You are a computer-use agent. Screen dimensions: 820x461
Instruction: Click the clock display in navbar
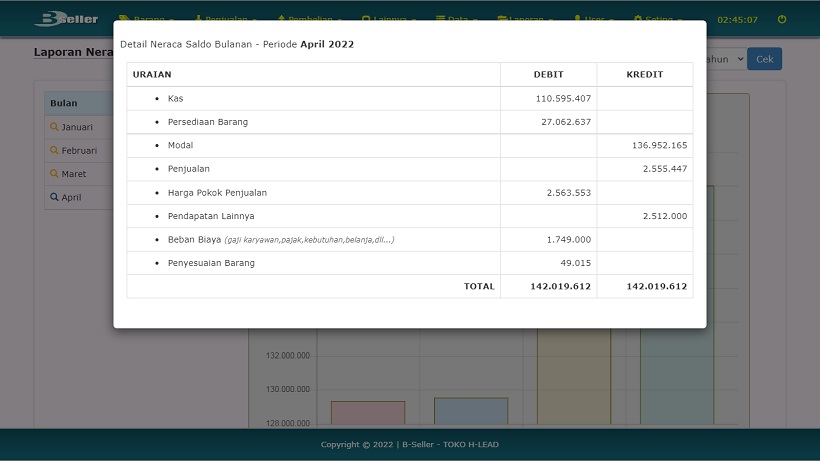click(737, 19)
